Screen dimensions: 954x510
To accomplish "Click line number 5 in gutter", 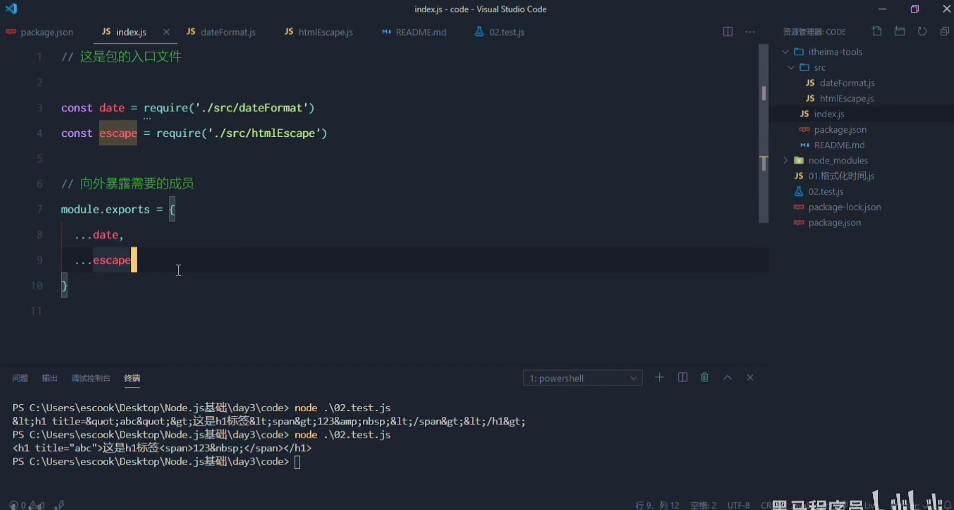I will click(40, 159).
